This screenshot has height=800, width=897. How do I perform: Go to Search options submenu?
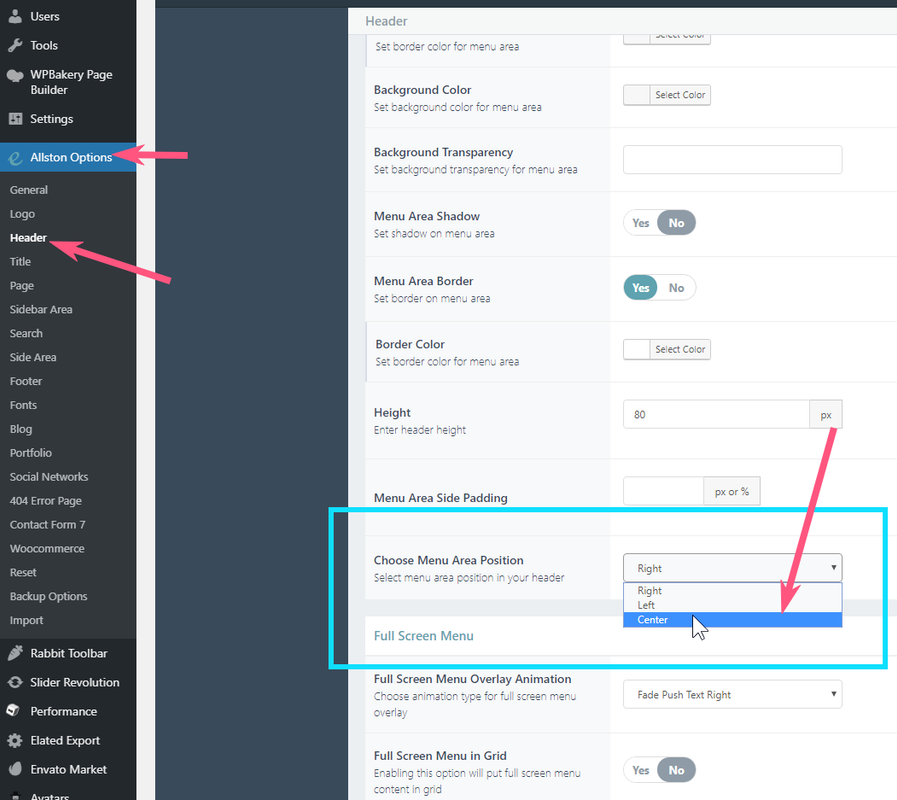point(26,333)
